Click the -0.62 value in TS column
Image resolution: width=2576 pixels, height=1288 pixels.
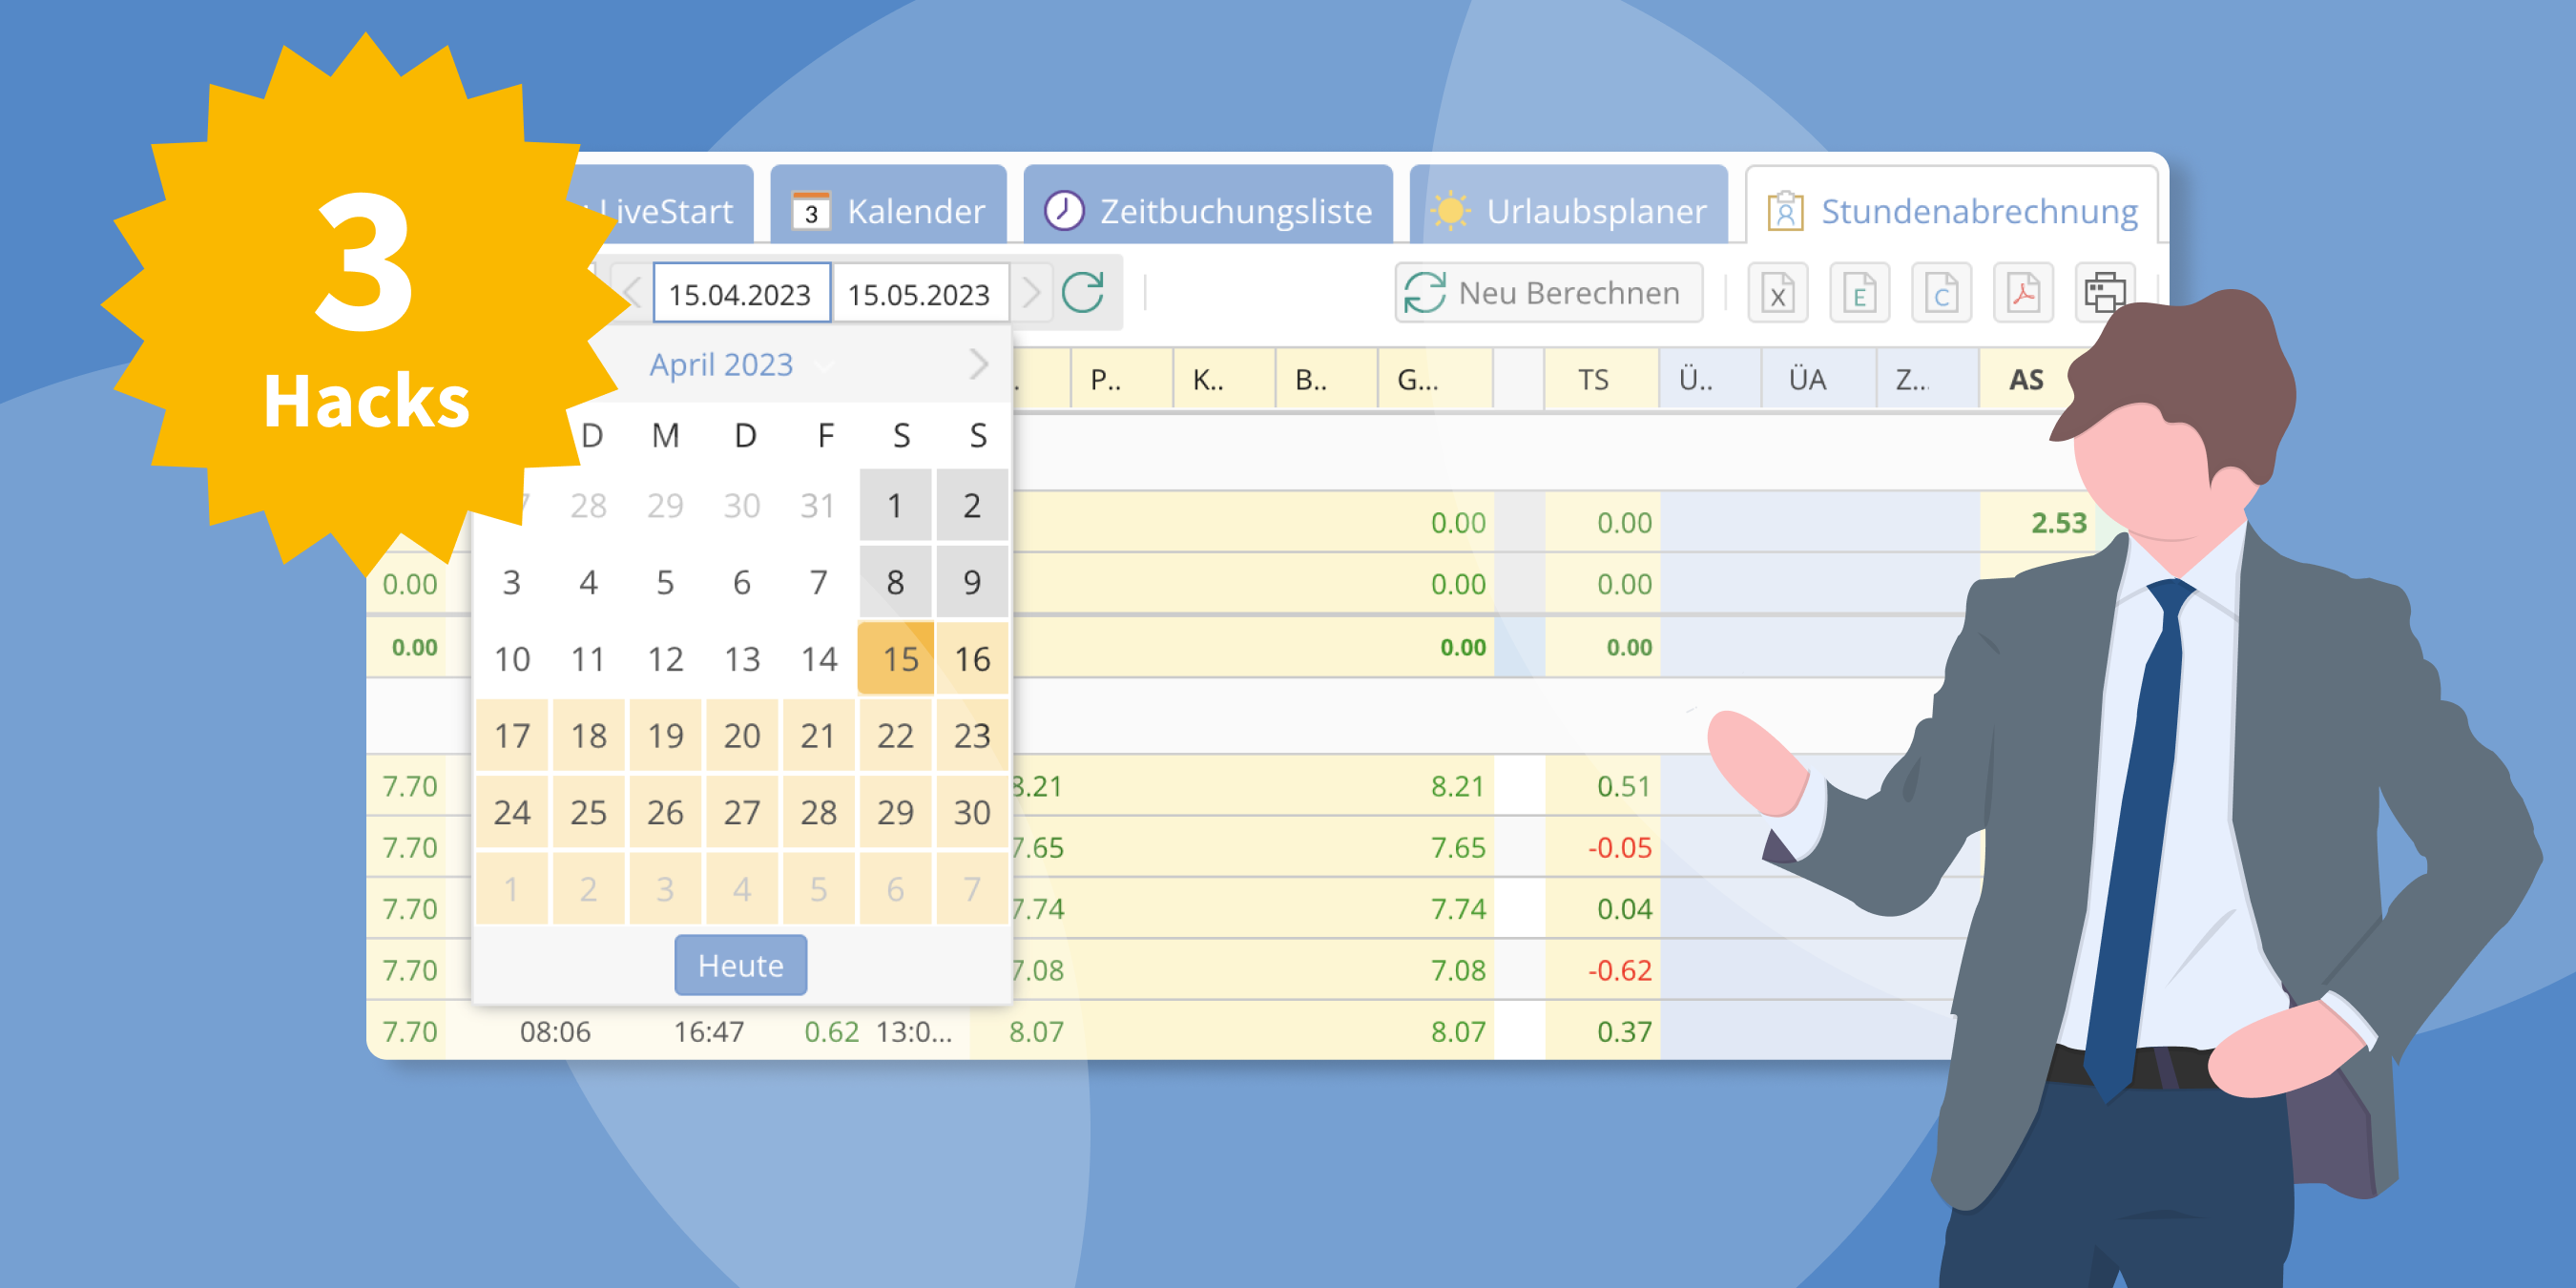(1619, 969)
